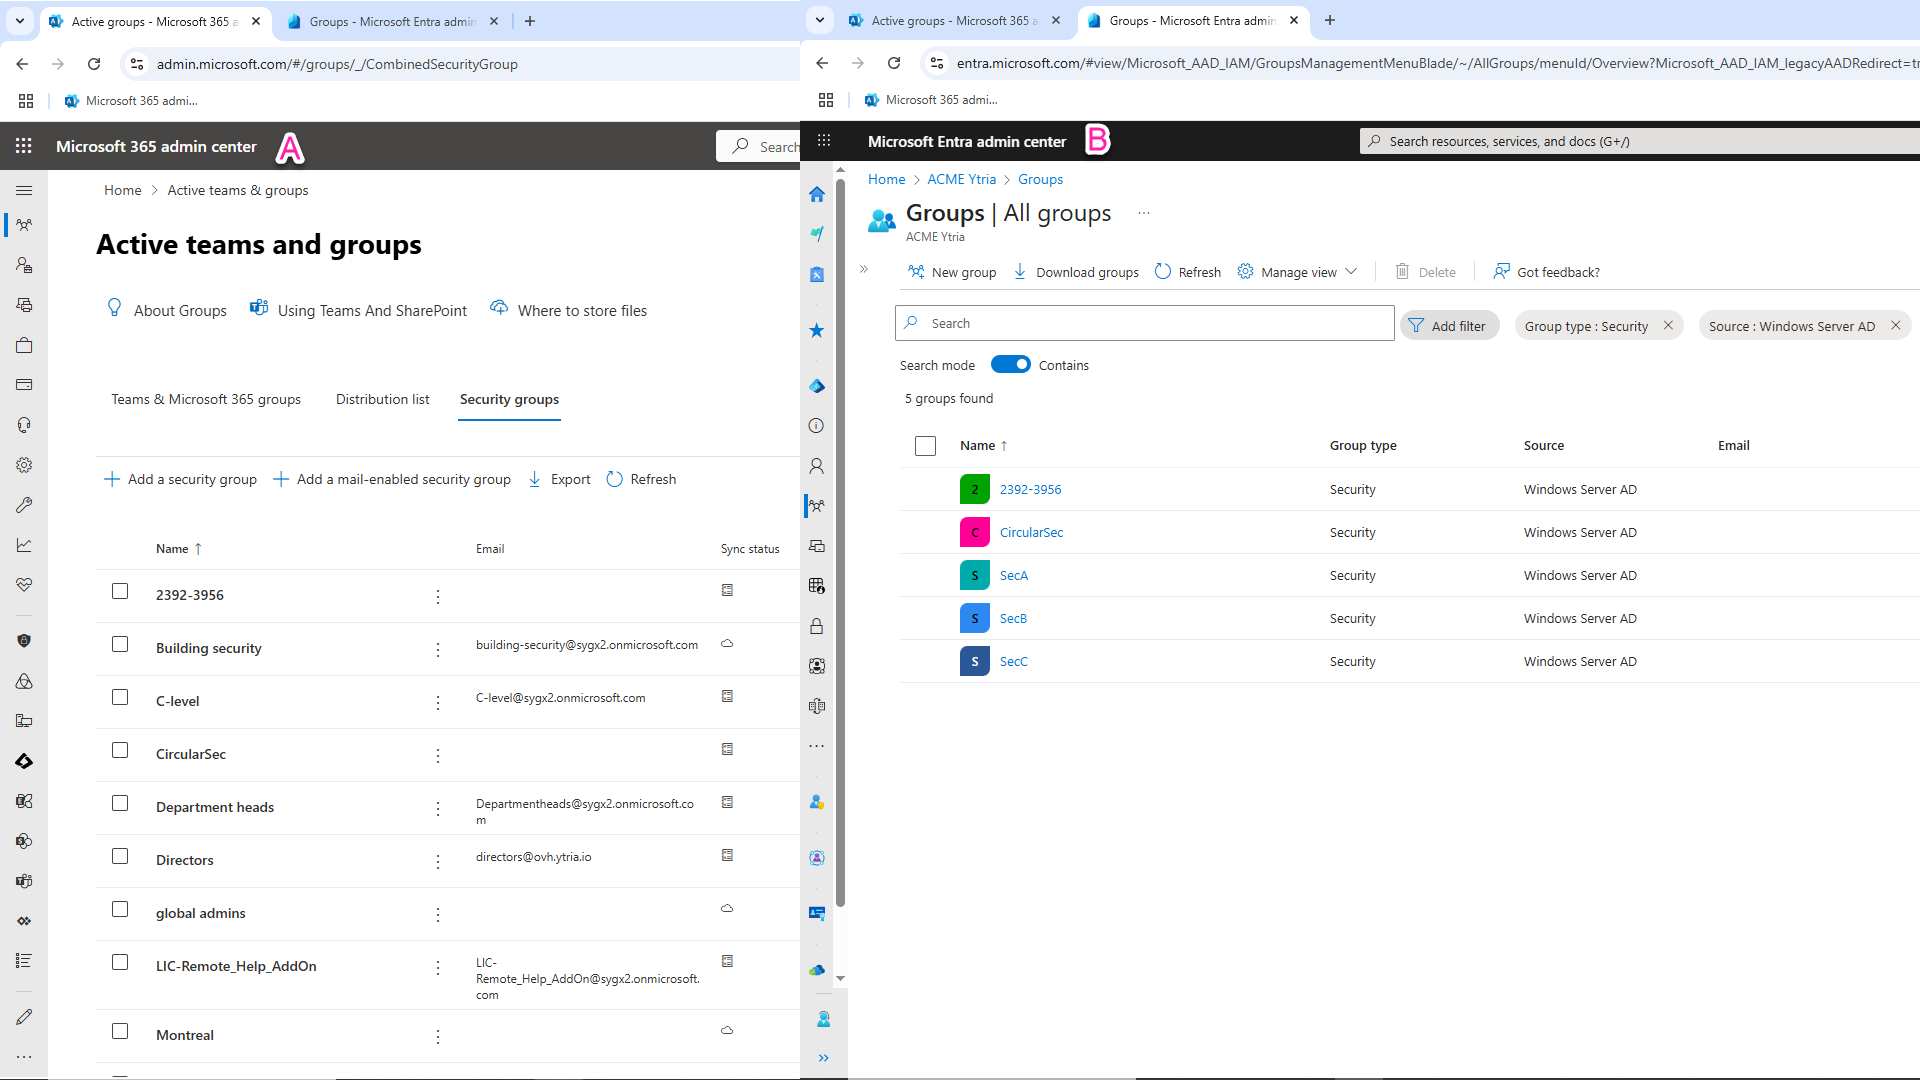Remove Source : Windows Server AD filter
Viewport: 1920px width, 1080px height.
tap(1895, 326)
